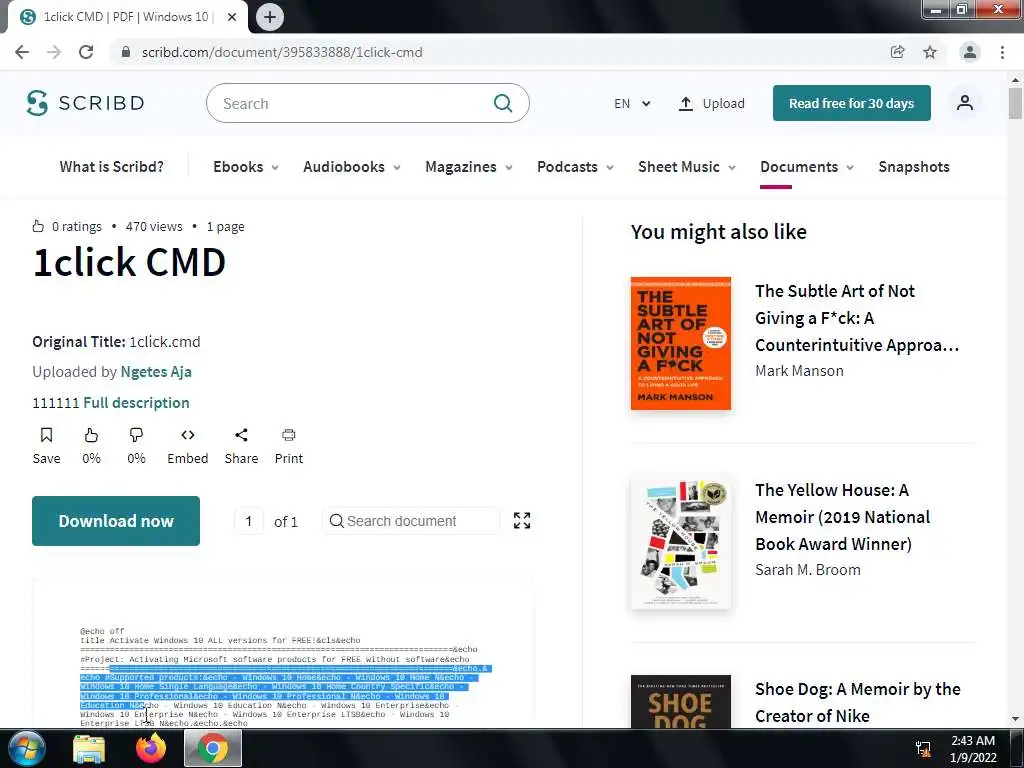Open What is Scribd? page
The height and width of the screenshot is (768, 1024).
click(112, 167)
